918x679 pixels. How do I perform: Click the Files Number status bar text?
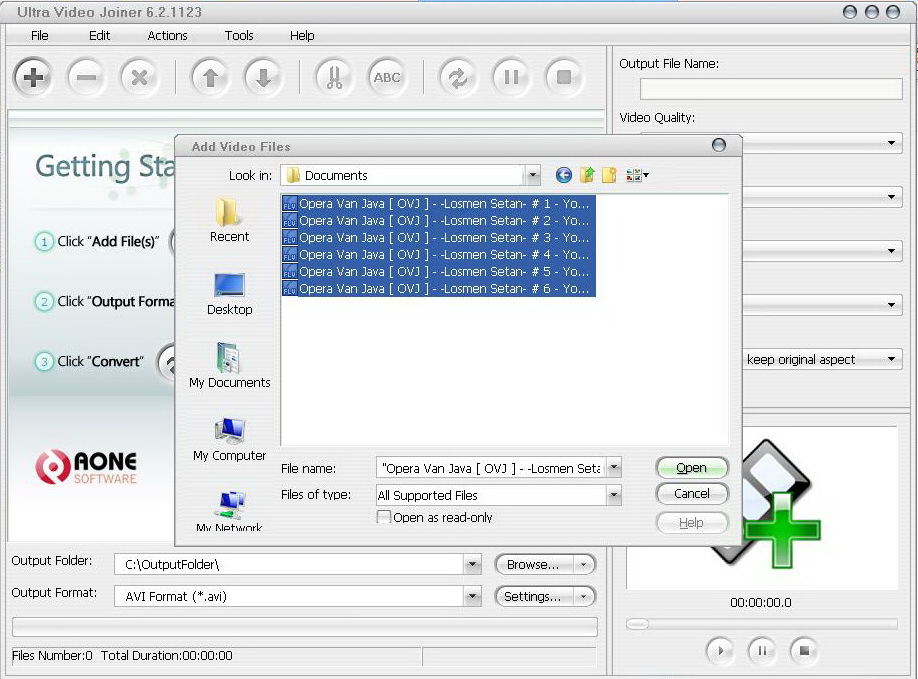pos(52,656)
